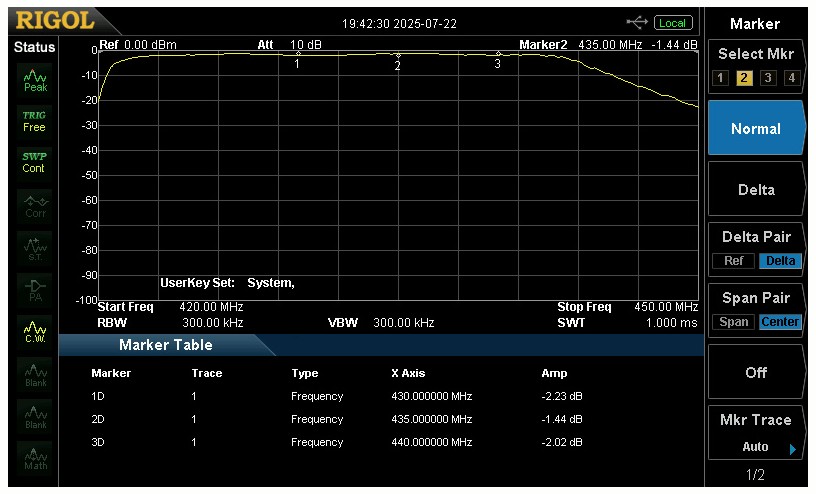Screen dimensions: 816x494
Task: Click the PA preamplifier status icon
Action: (35, 288)
